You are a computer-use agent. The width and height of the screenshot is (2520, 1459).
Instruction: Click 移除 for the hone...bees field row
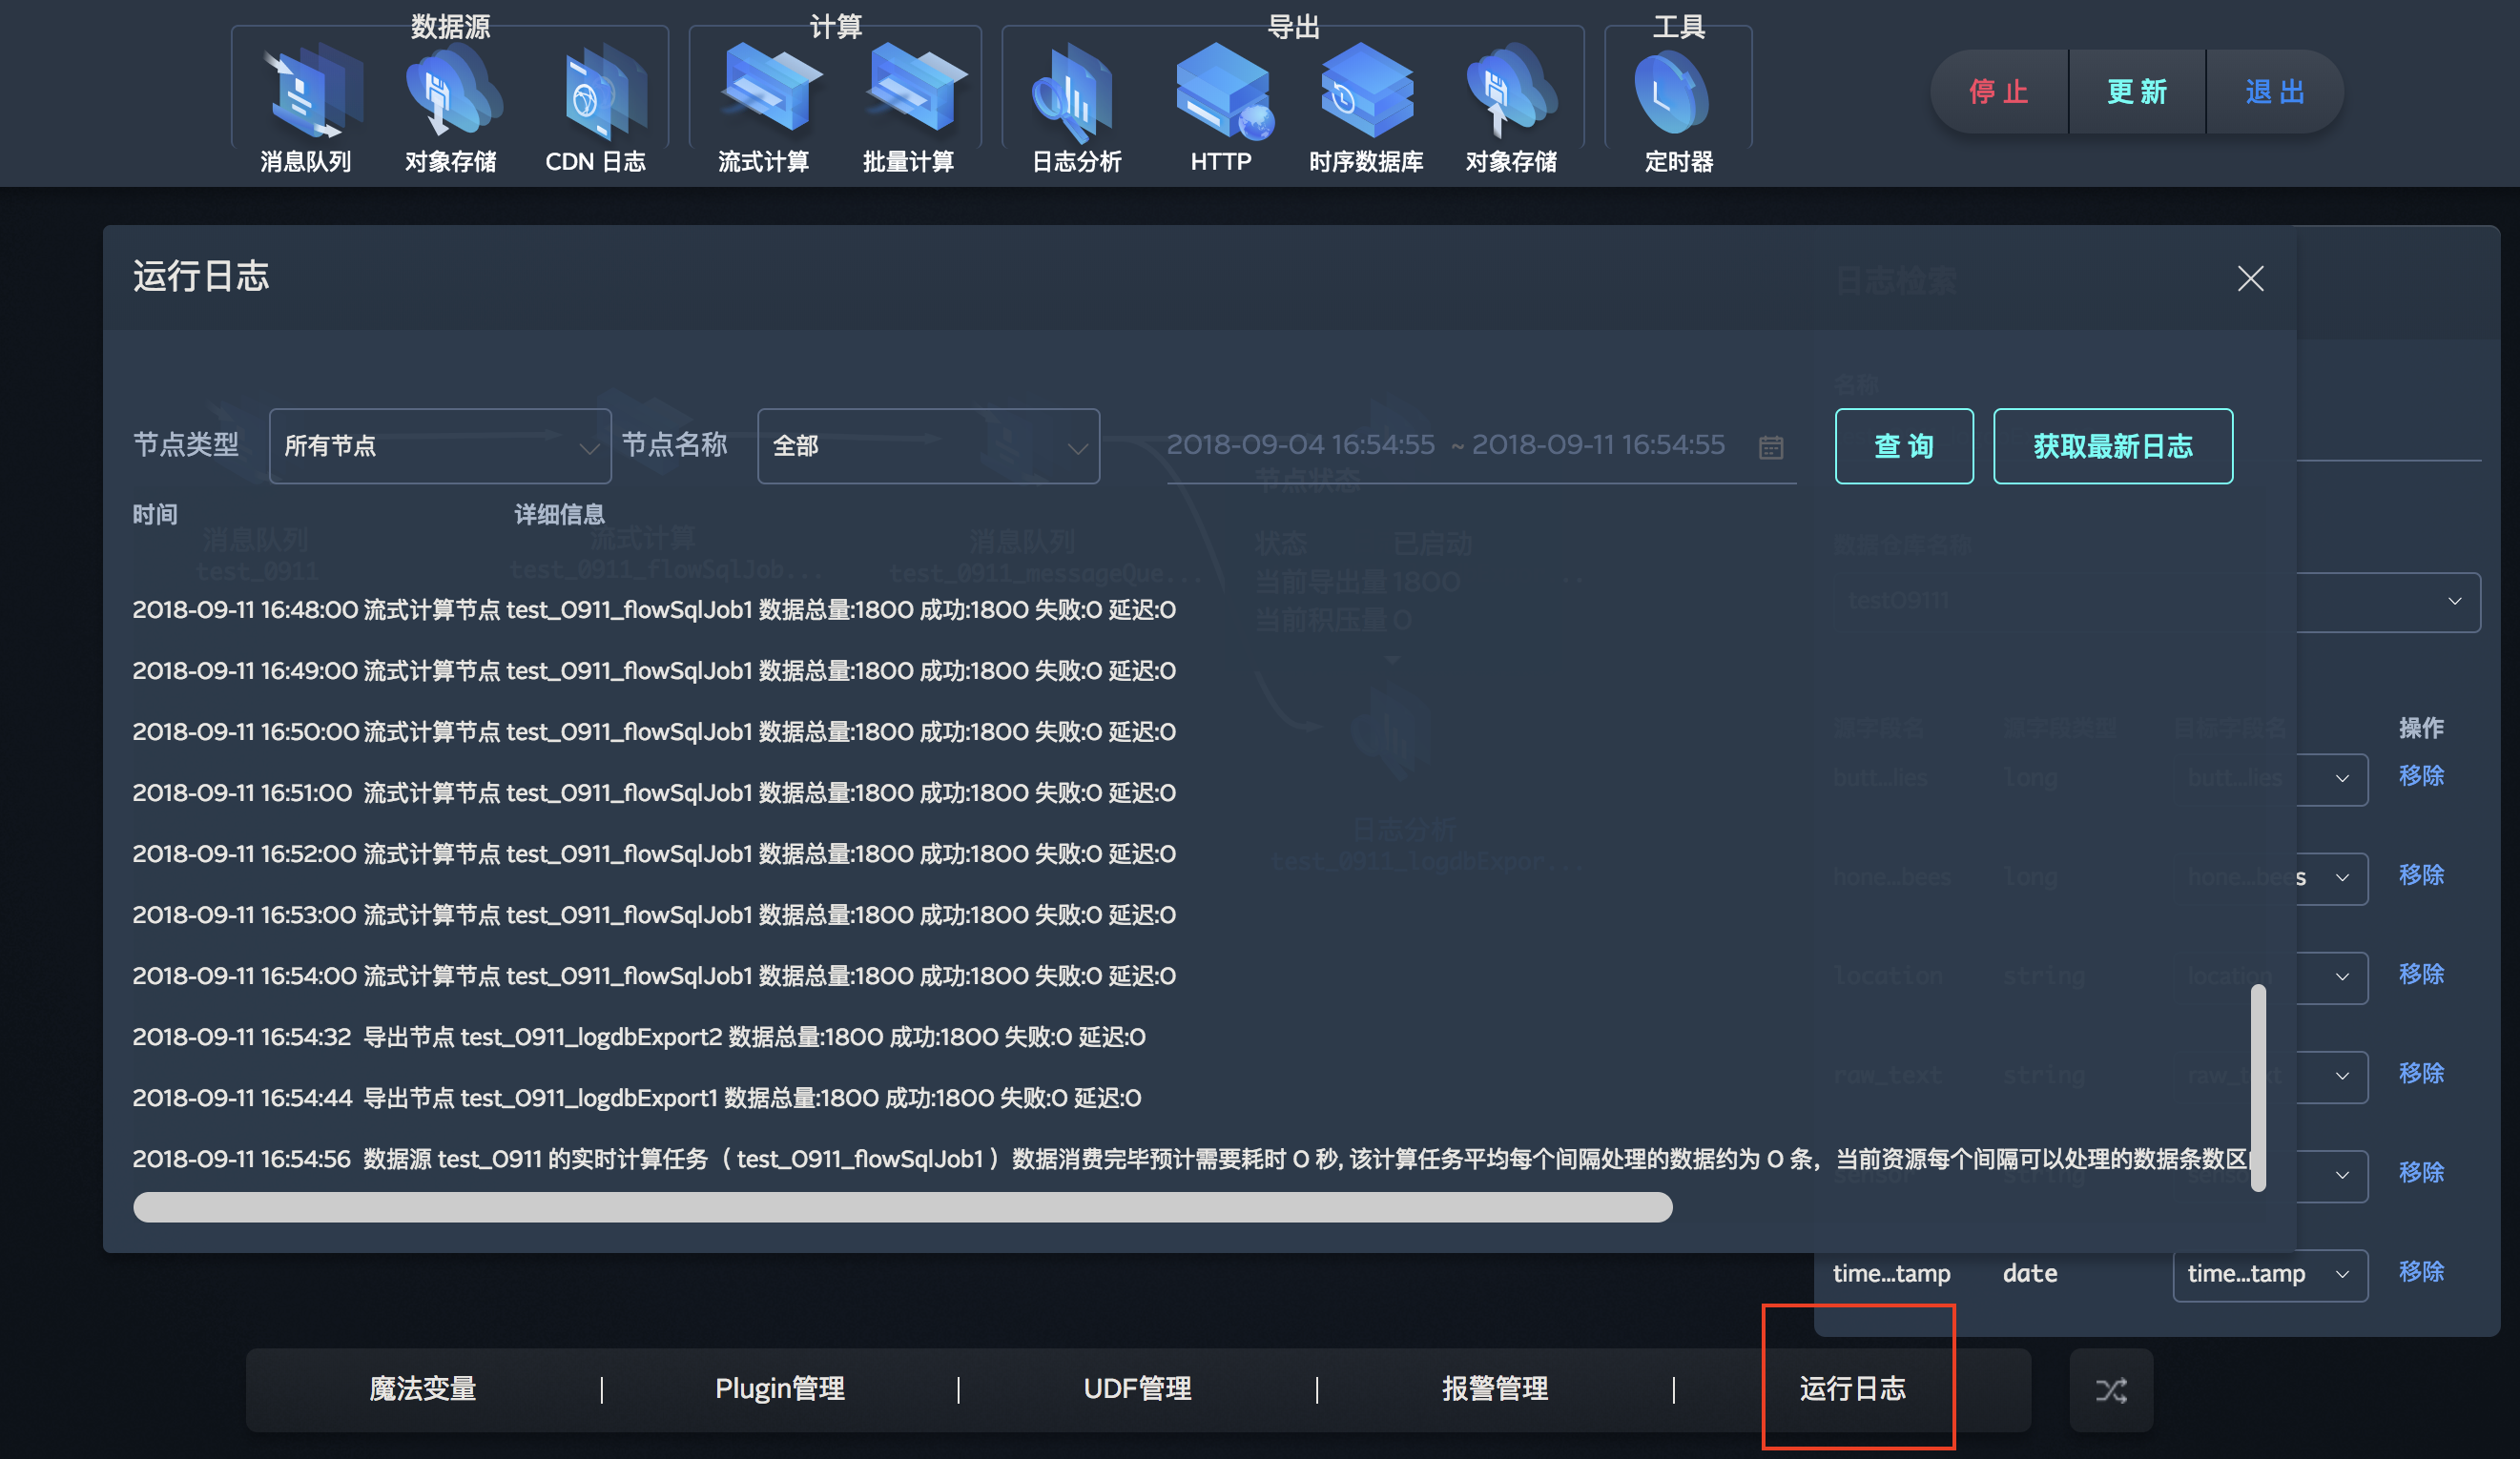click(2421, 875)
